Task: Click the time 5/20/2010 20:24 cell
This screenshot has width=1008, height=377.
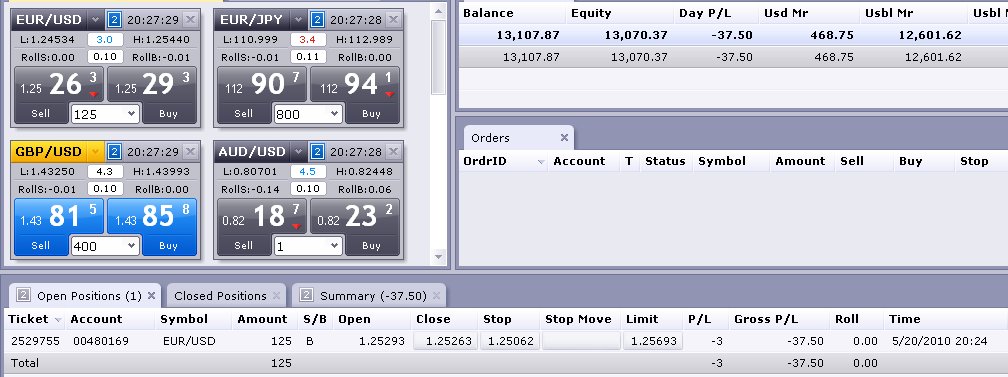Action: pyautogui.click(x=939, y=341)
